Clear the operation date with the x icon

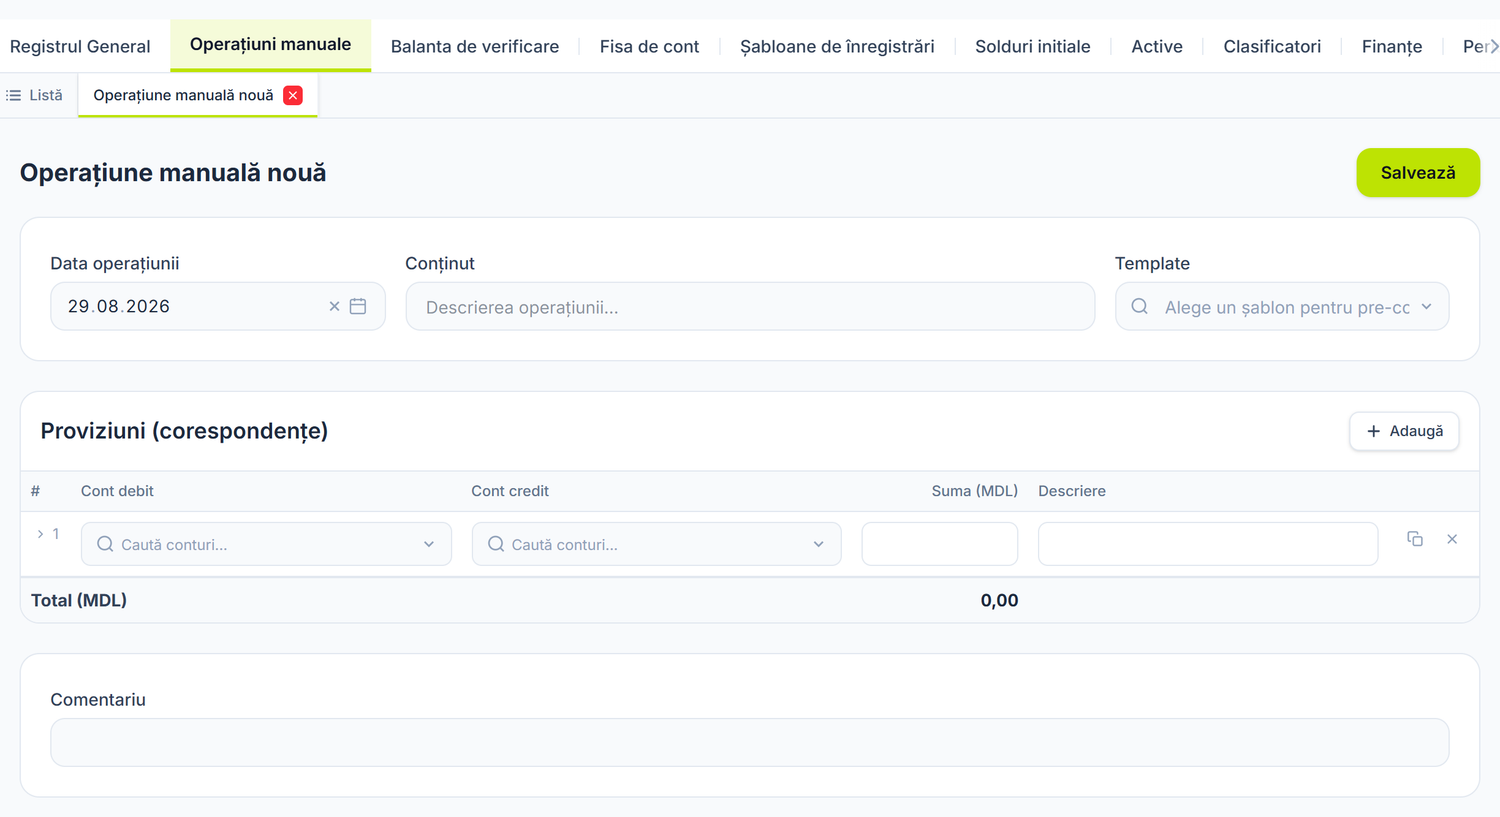(334, 307)
